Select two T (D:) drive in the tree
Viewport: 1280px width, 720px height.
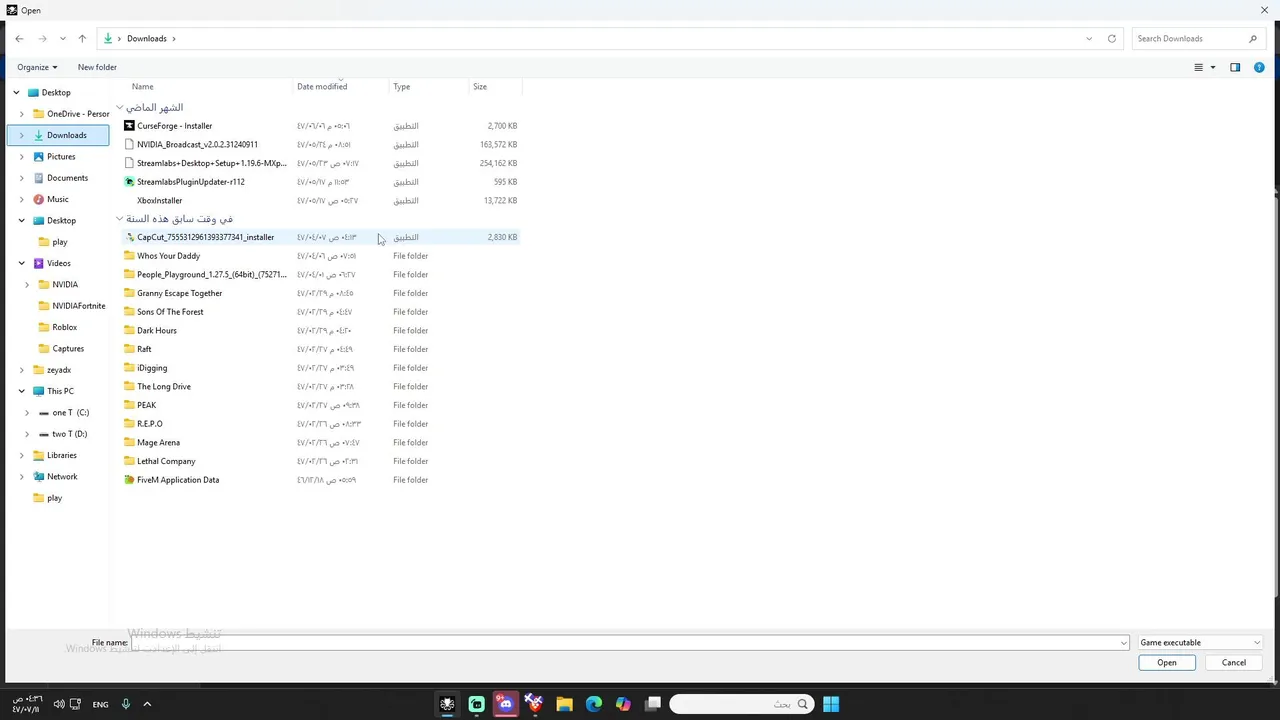[69, 434]
